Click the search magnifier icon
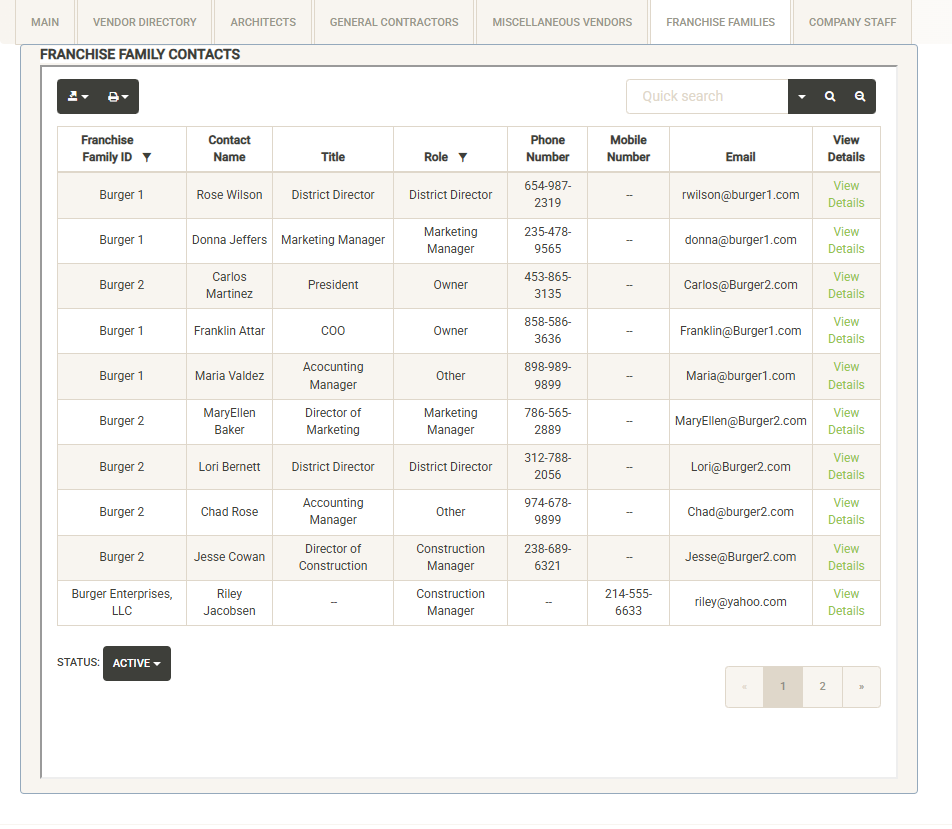The width and height of the screenshot is (952, 829). pyautogui.click(x=830, y=97)
